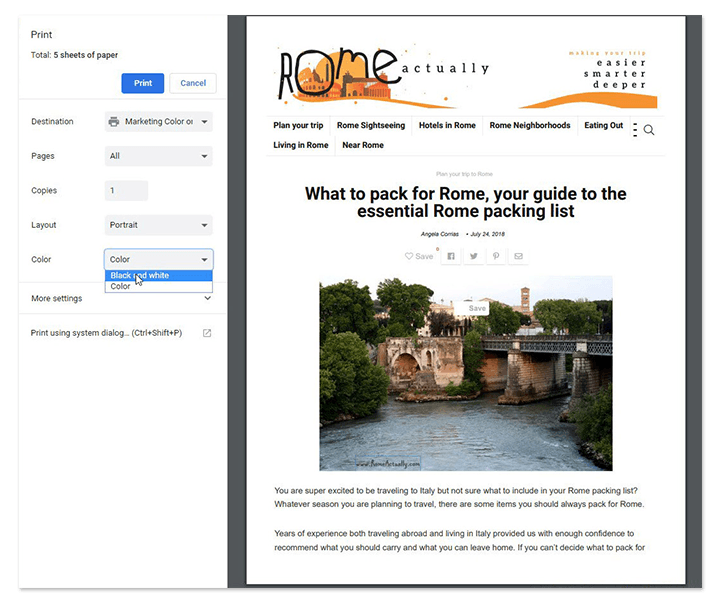This screenshot has height=602, width=720.
Task: Click the blue Print button
Action: 143,83
